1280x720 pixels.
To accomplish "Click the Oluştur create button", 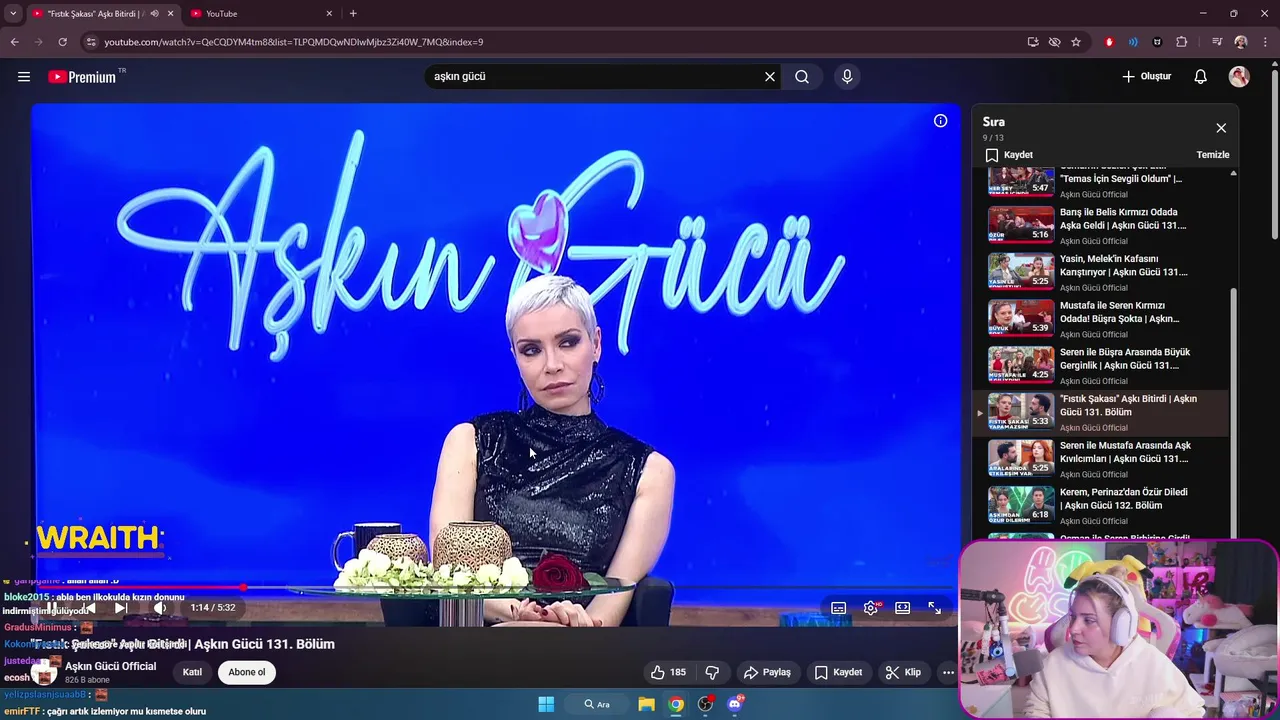I will coord(1146,76).
